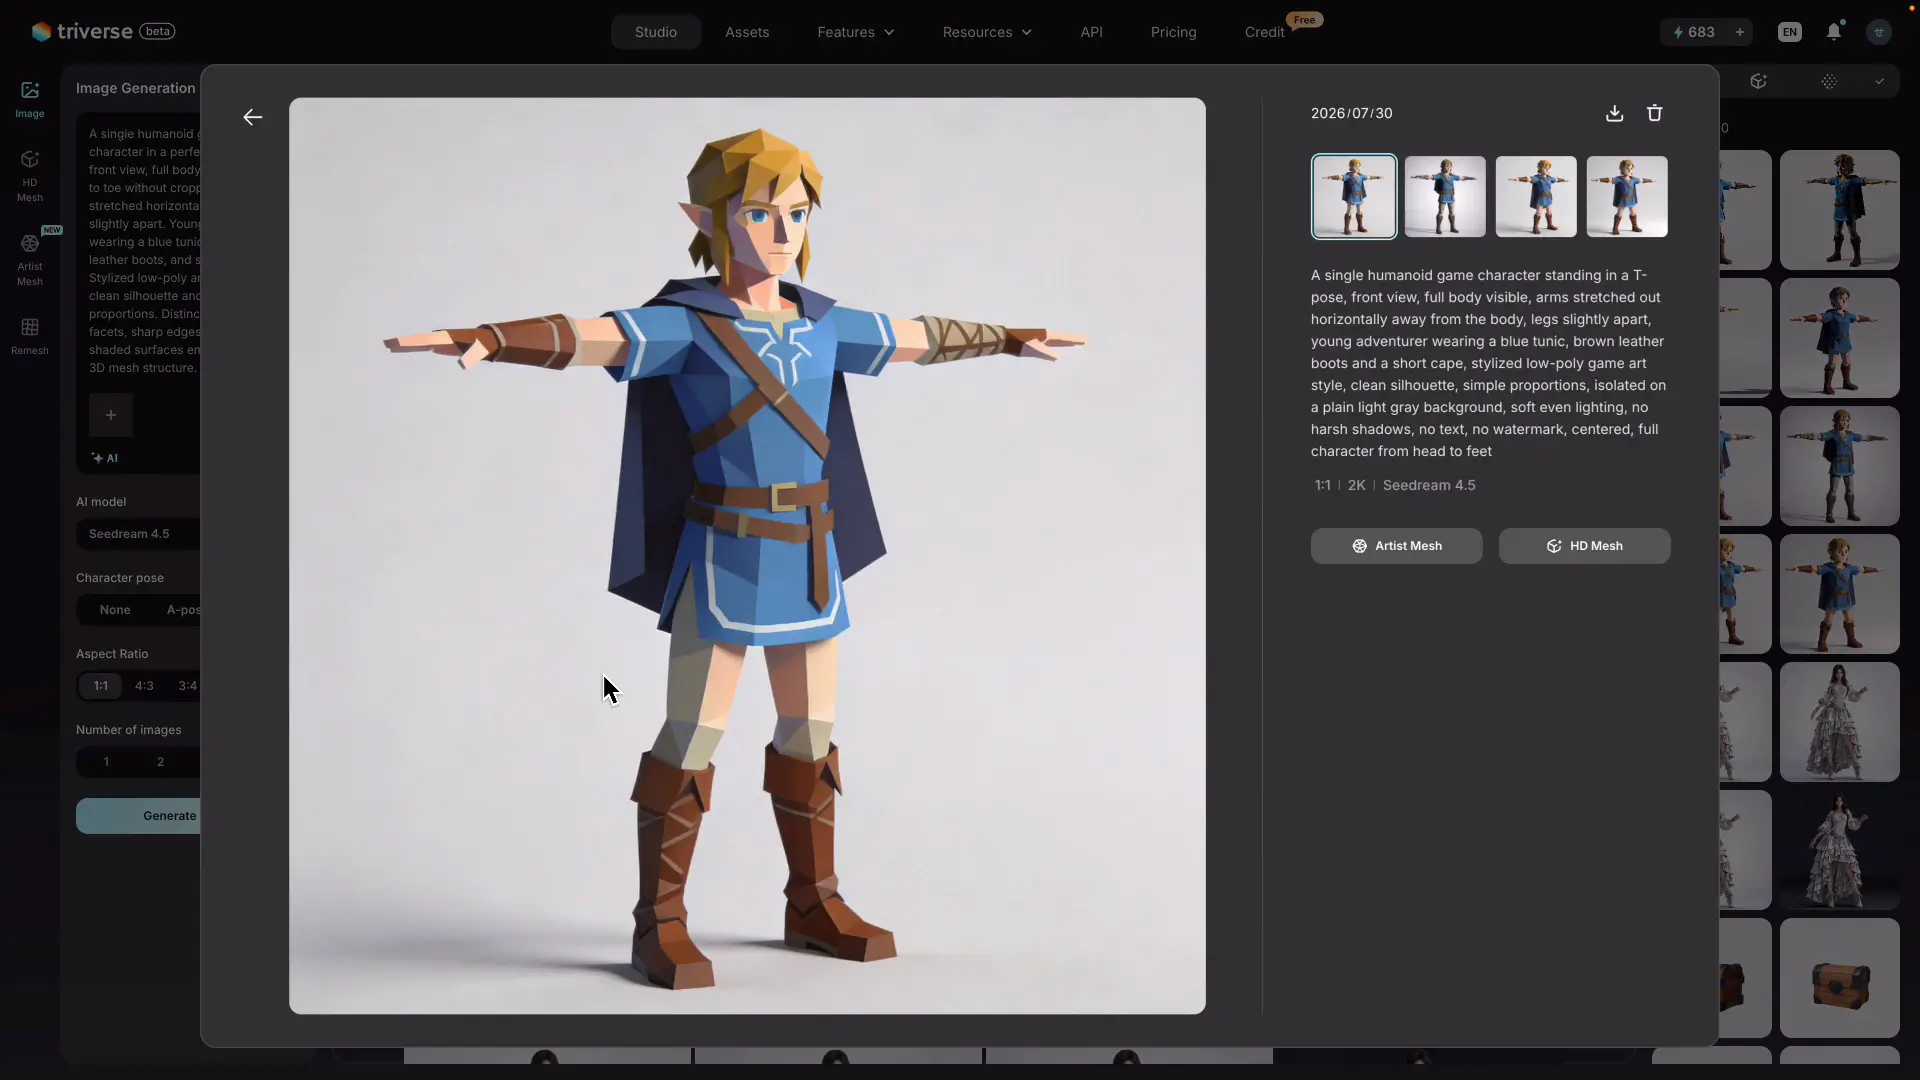1920x1080 pixels.
Task: Click the HD Mesh button
Action: coord(1585,546)
